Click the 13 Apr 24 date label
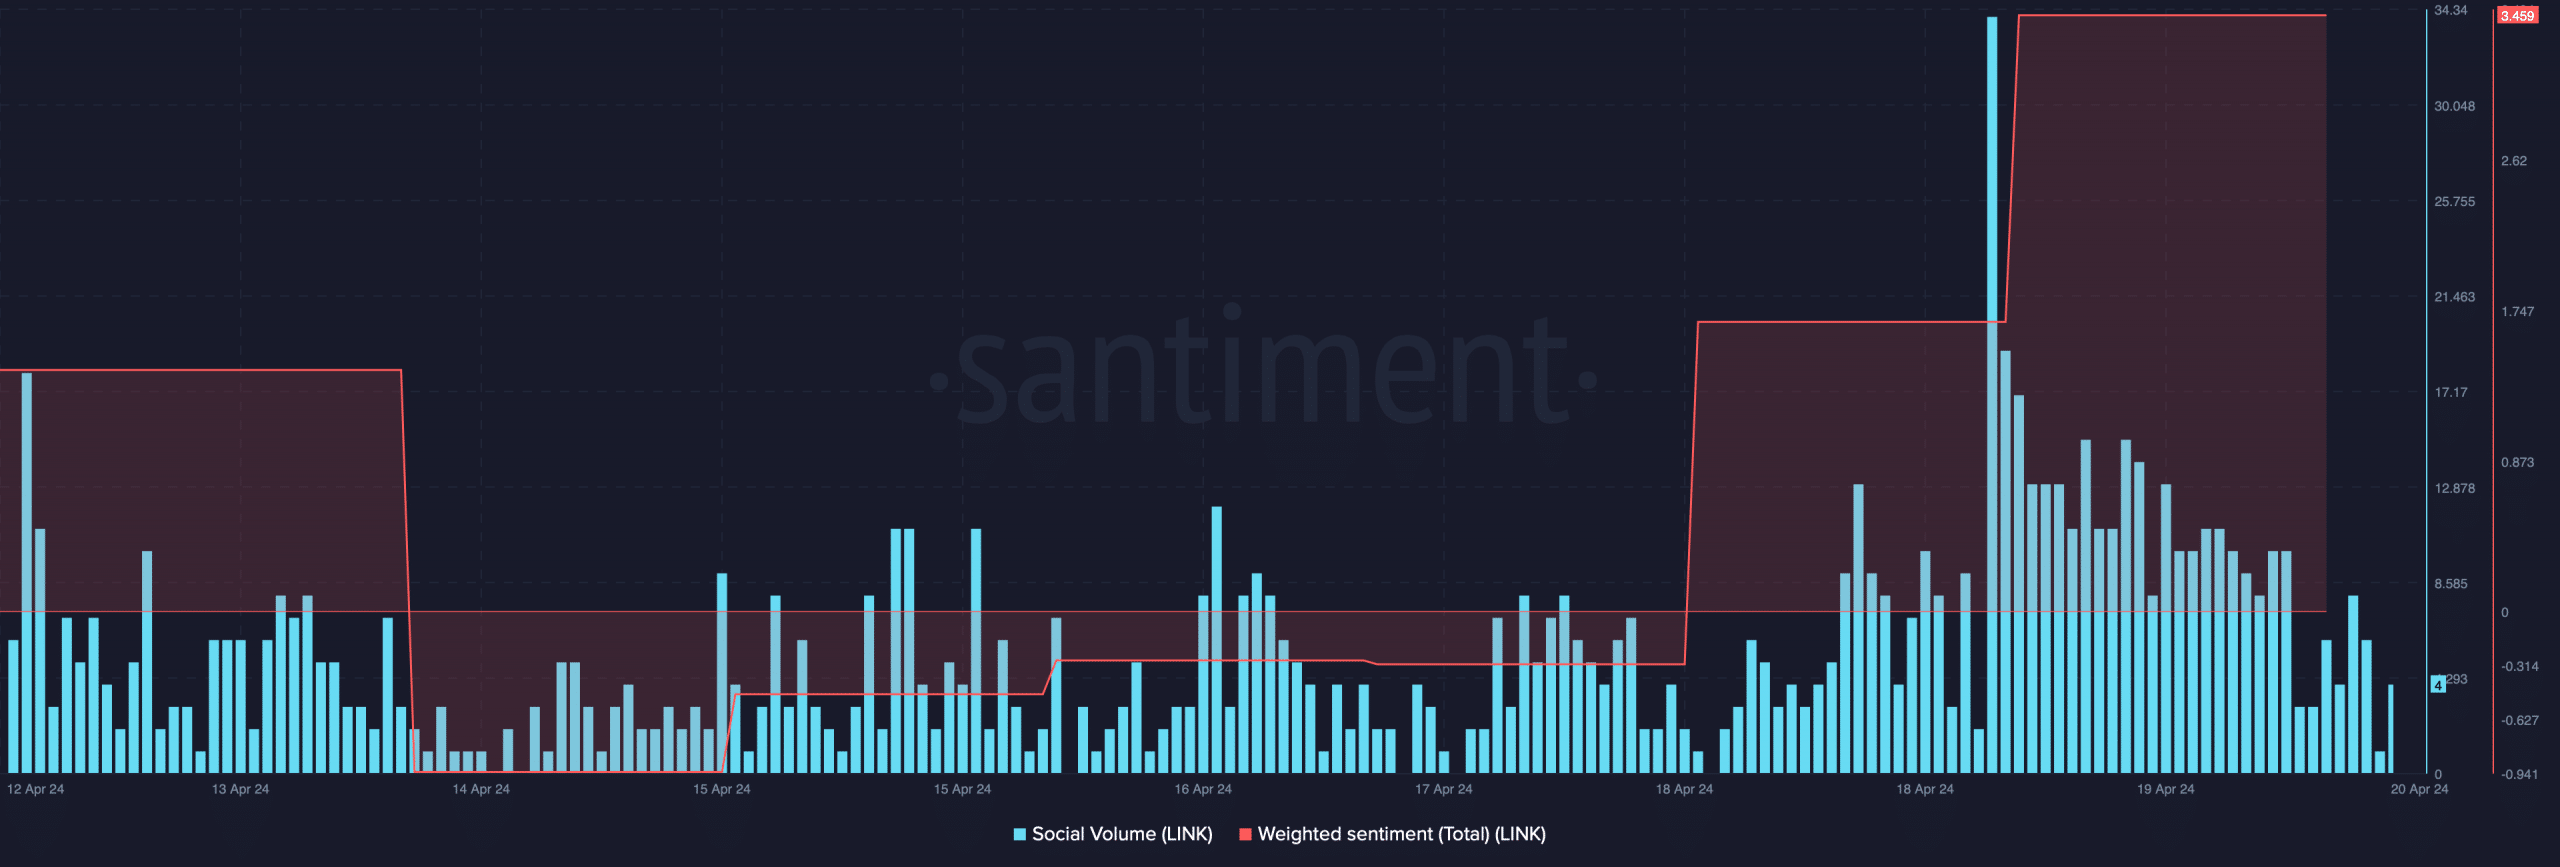This screenshot has height=867, width=2560. click(240, 789)
